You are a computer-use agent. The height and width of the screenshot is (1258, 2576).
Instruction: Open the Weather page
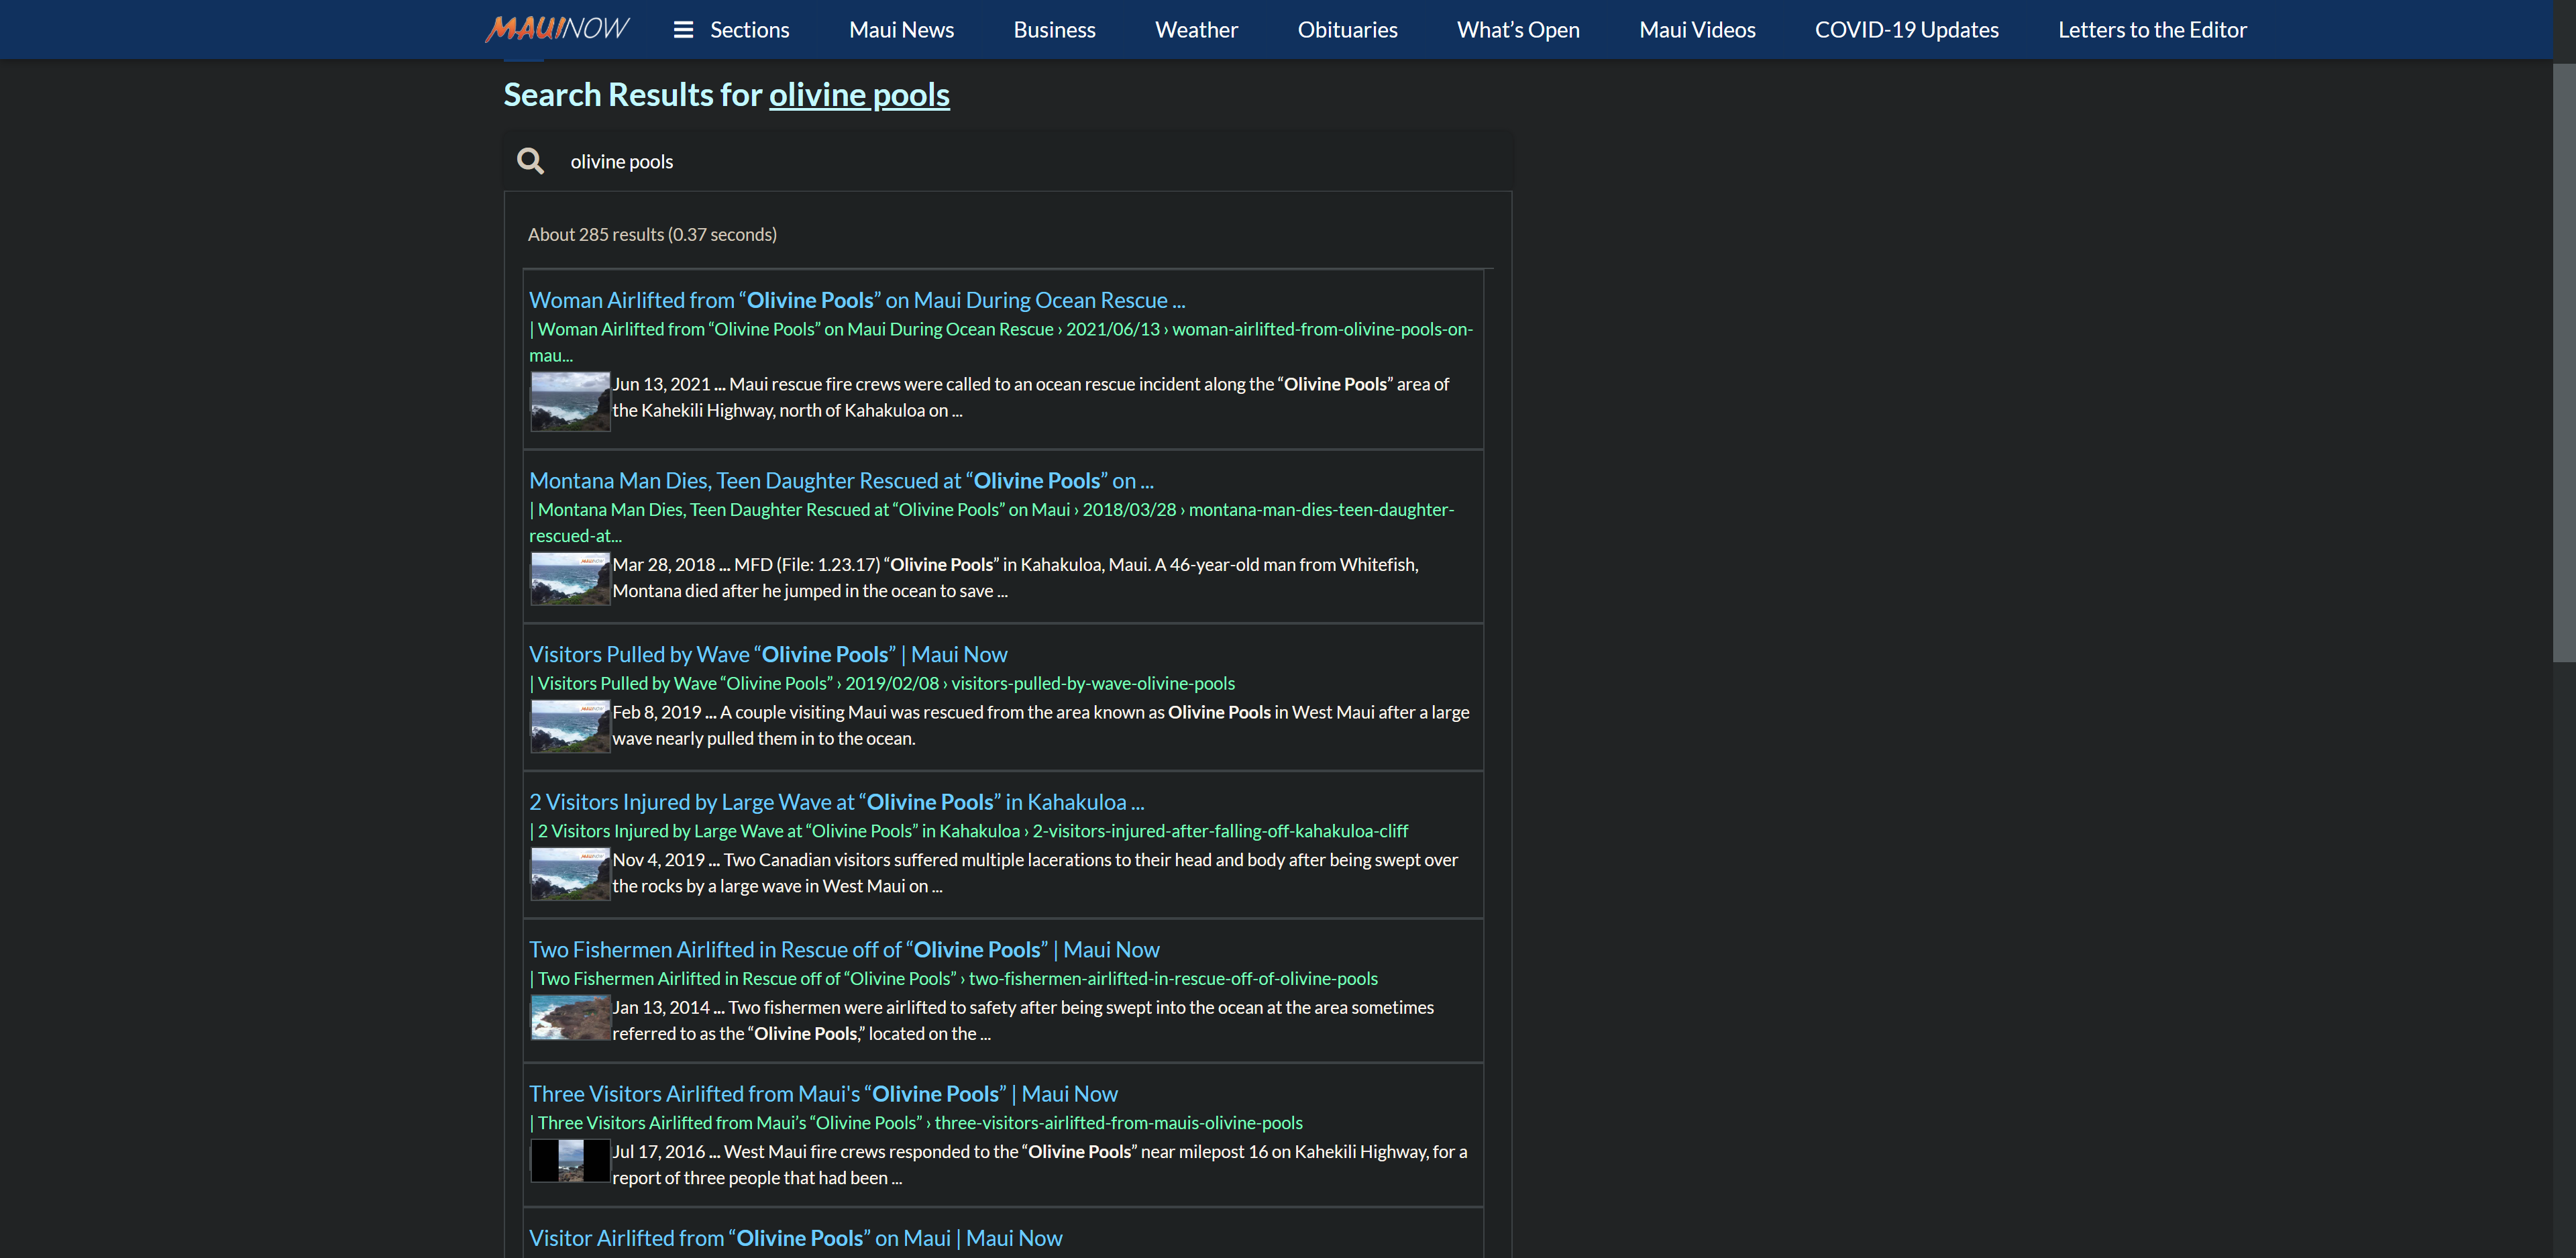coord(1196,30)
